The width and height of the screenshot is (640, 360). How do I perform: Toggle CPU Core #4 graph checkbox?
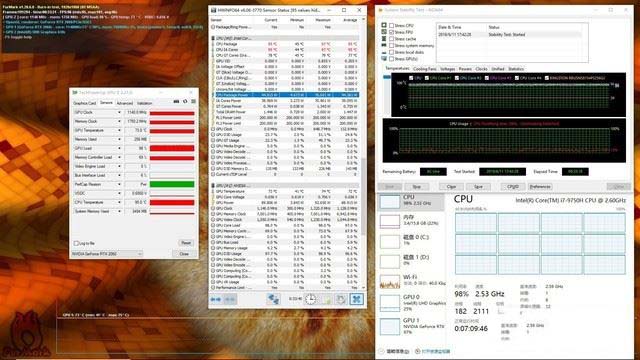point(517,78)
